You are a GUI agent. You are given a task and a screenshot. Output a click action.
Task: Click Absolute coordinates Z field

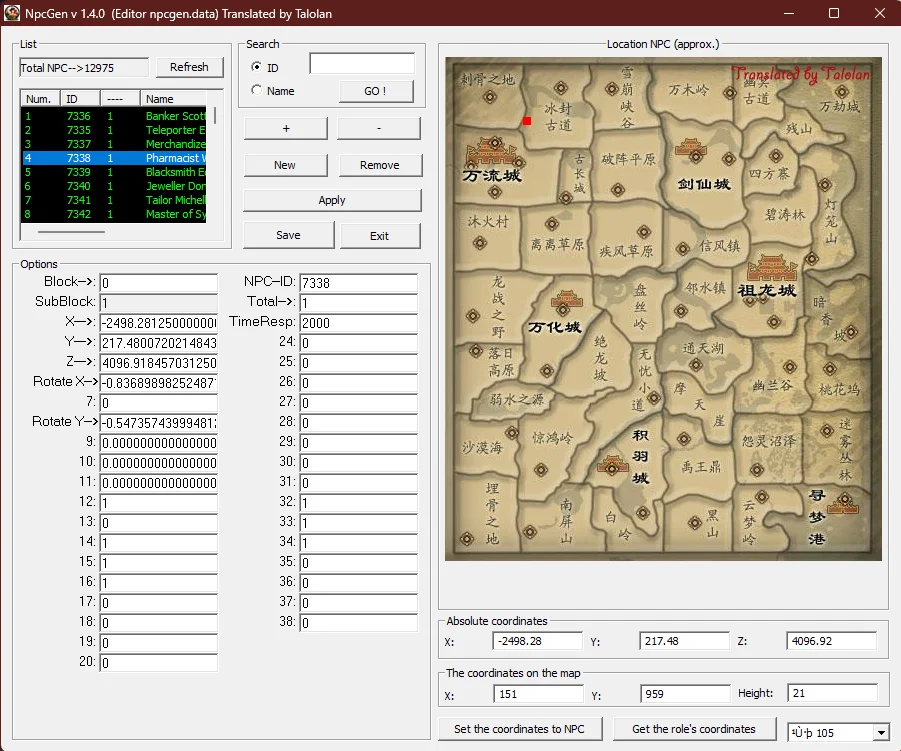(x=831, y=641)
